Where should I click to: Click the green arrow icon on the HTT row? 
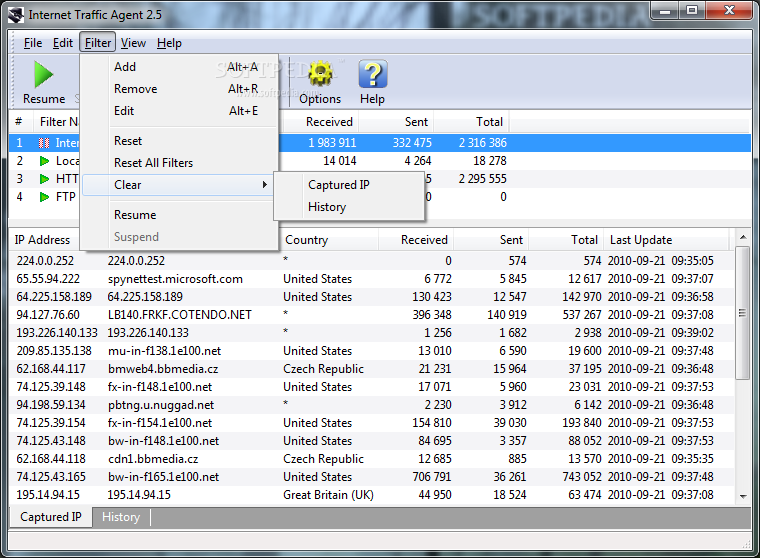pyautogui.click(x=44, y=179)
